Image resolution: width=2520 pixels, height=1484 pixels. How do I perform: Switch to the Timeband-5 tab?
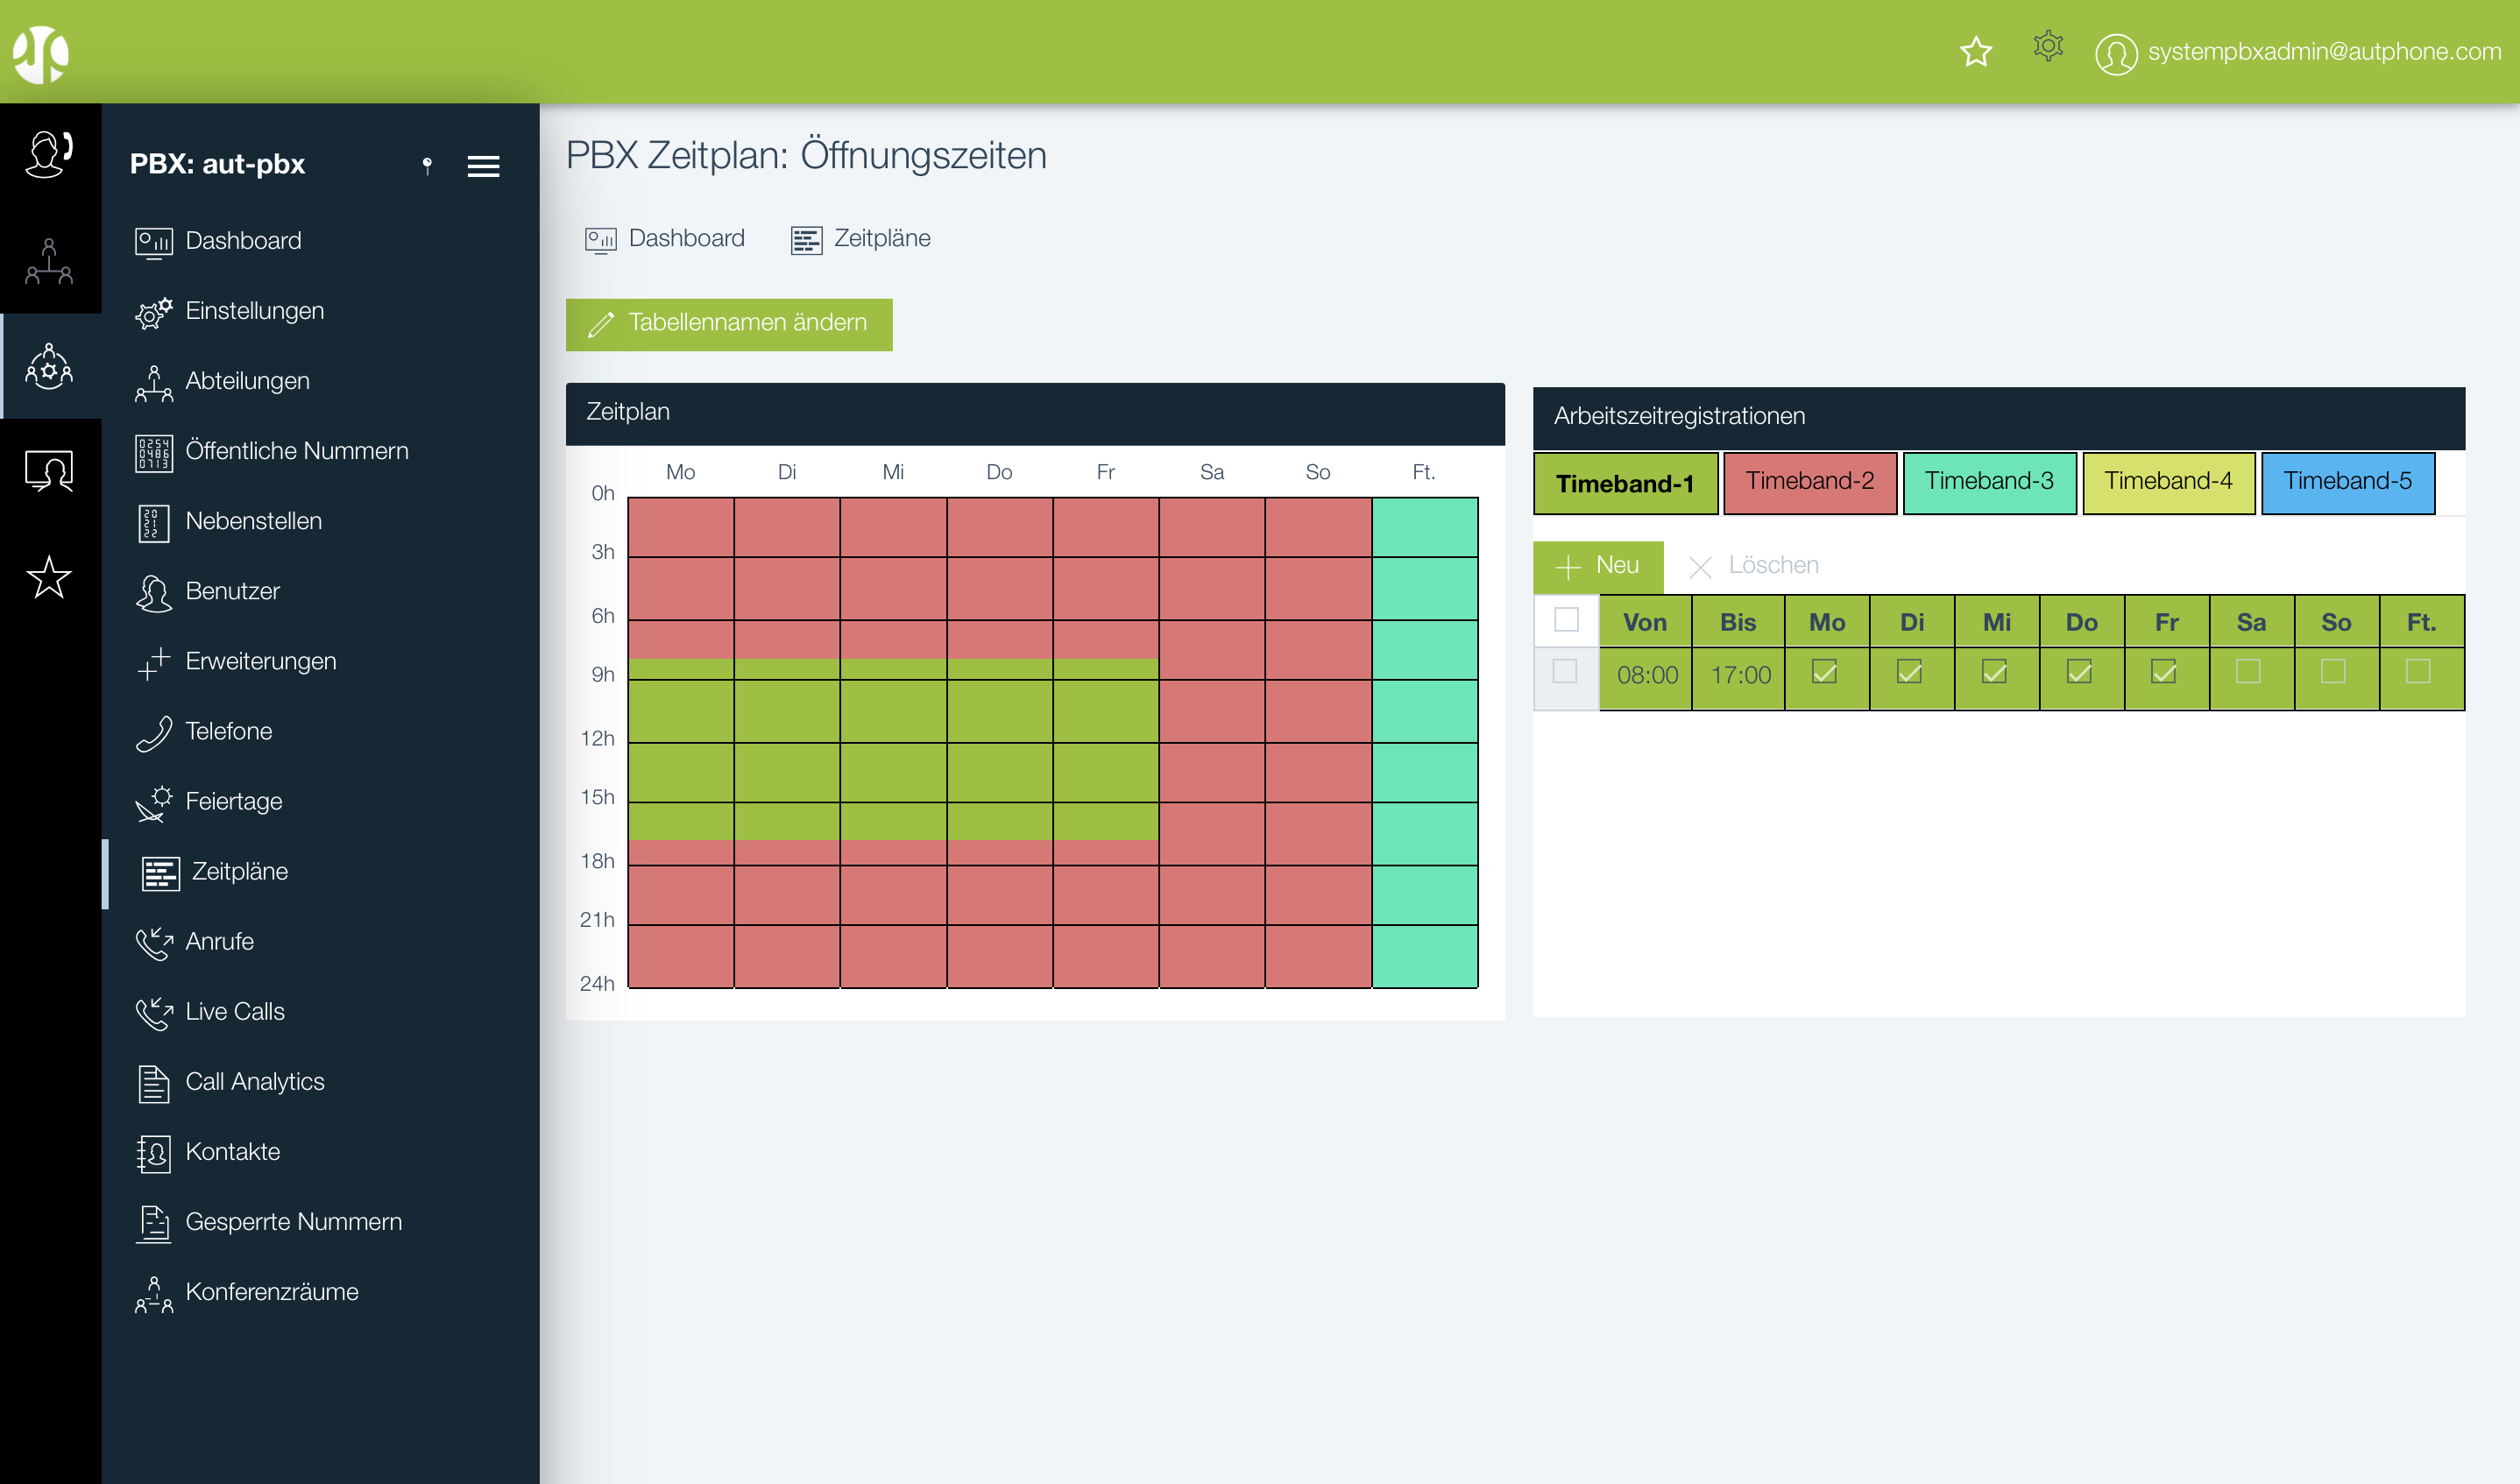[x=2347, y=482]
